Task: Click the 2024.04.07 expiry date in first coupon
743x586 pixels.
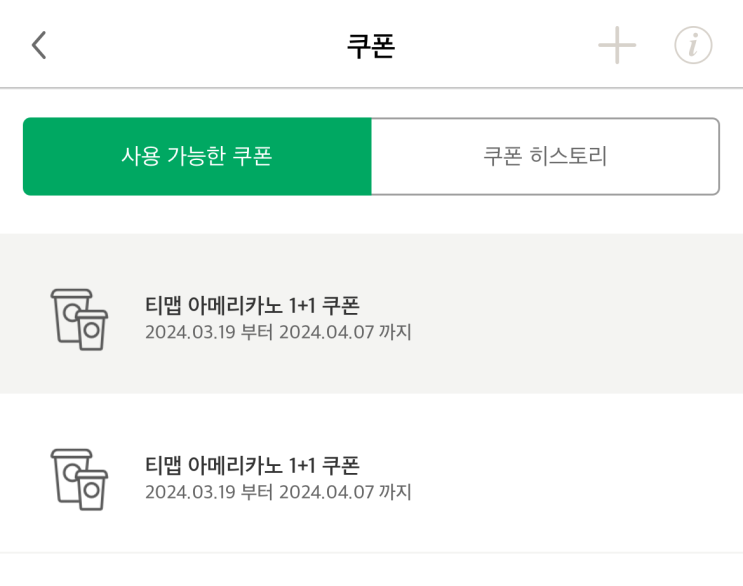Action: (324, 332)
